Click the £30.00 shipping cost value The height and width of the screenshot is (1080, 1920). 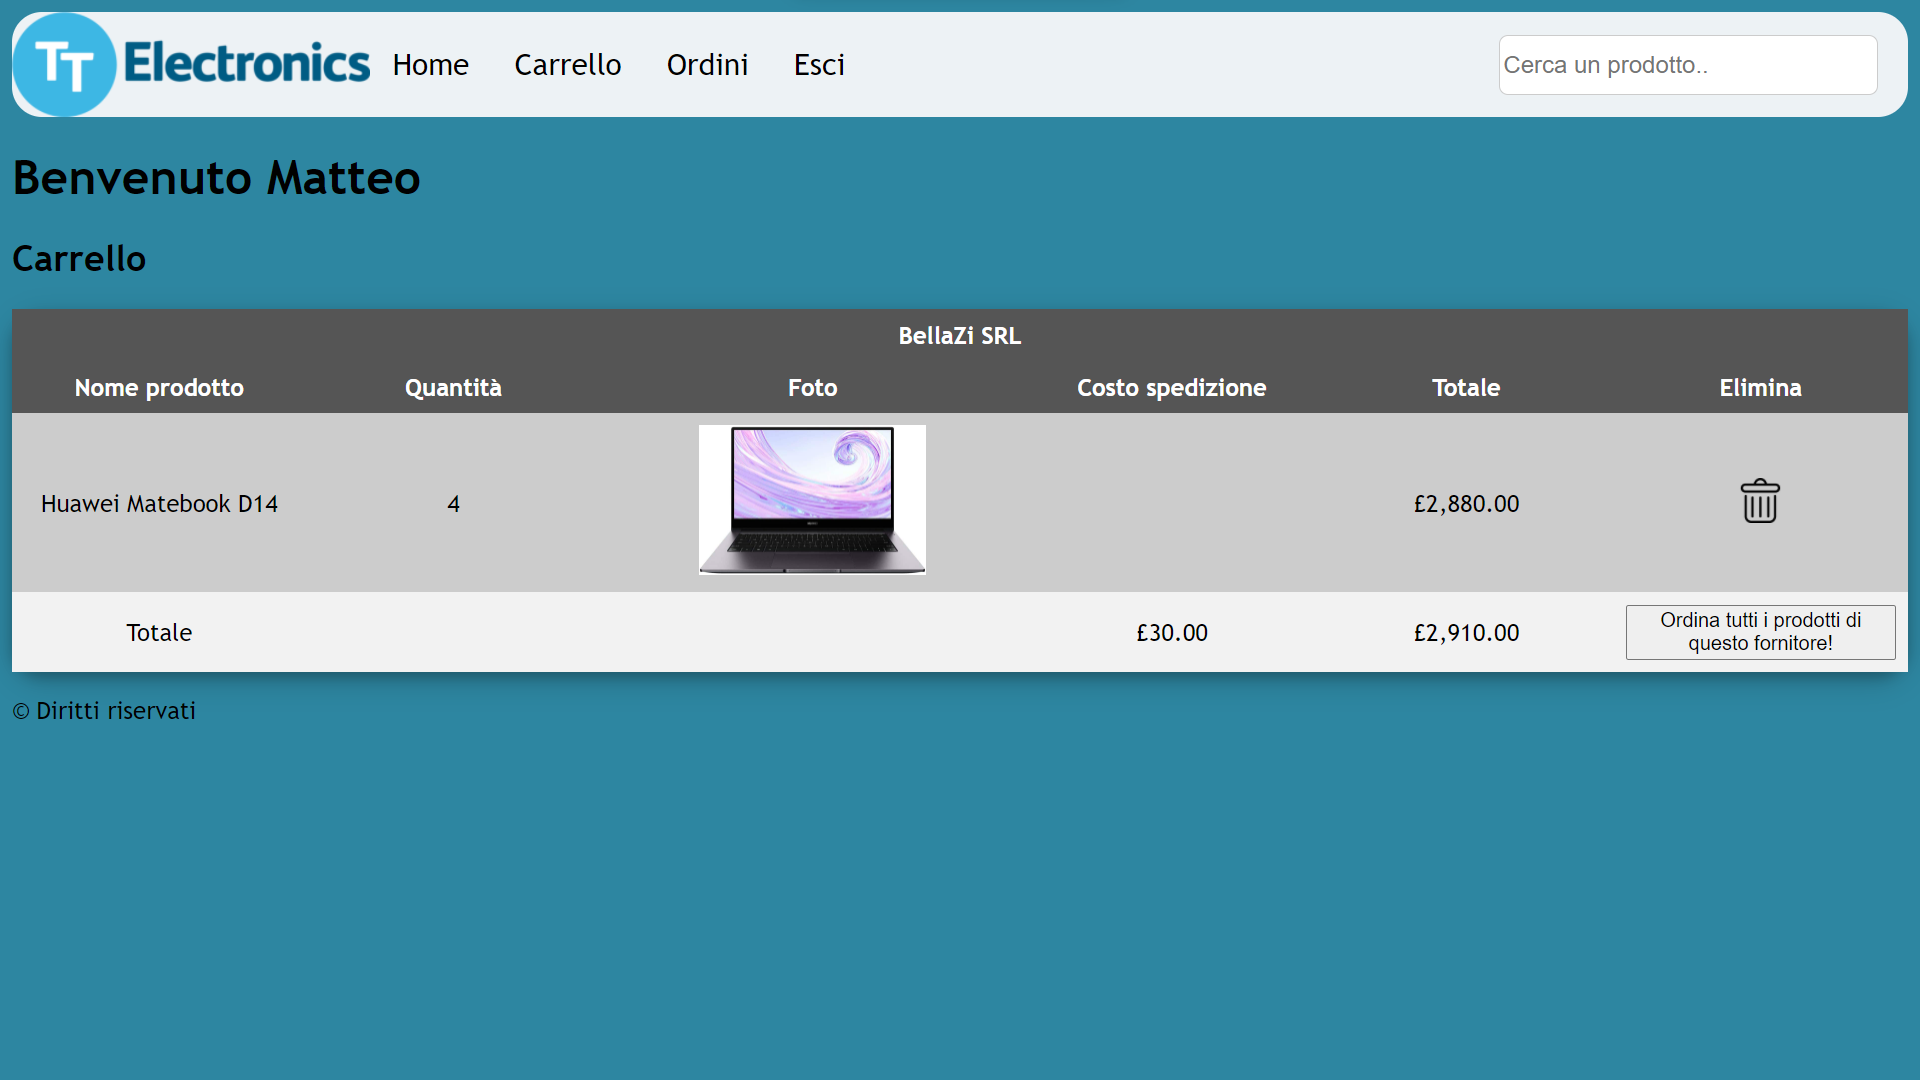point(1171,633)
